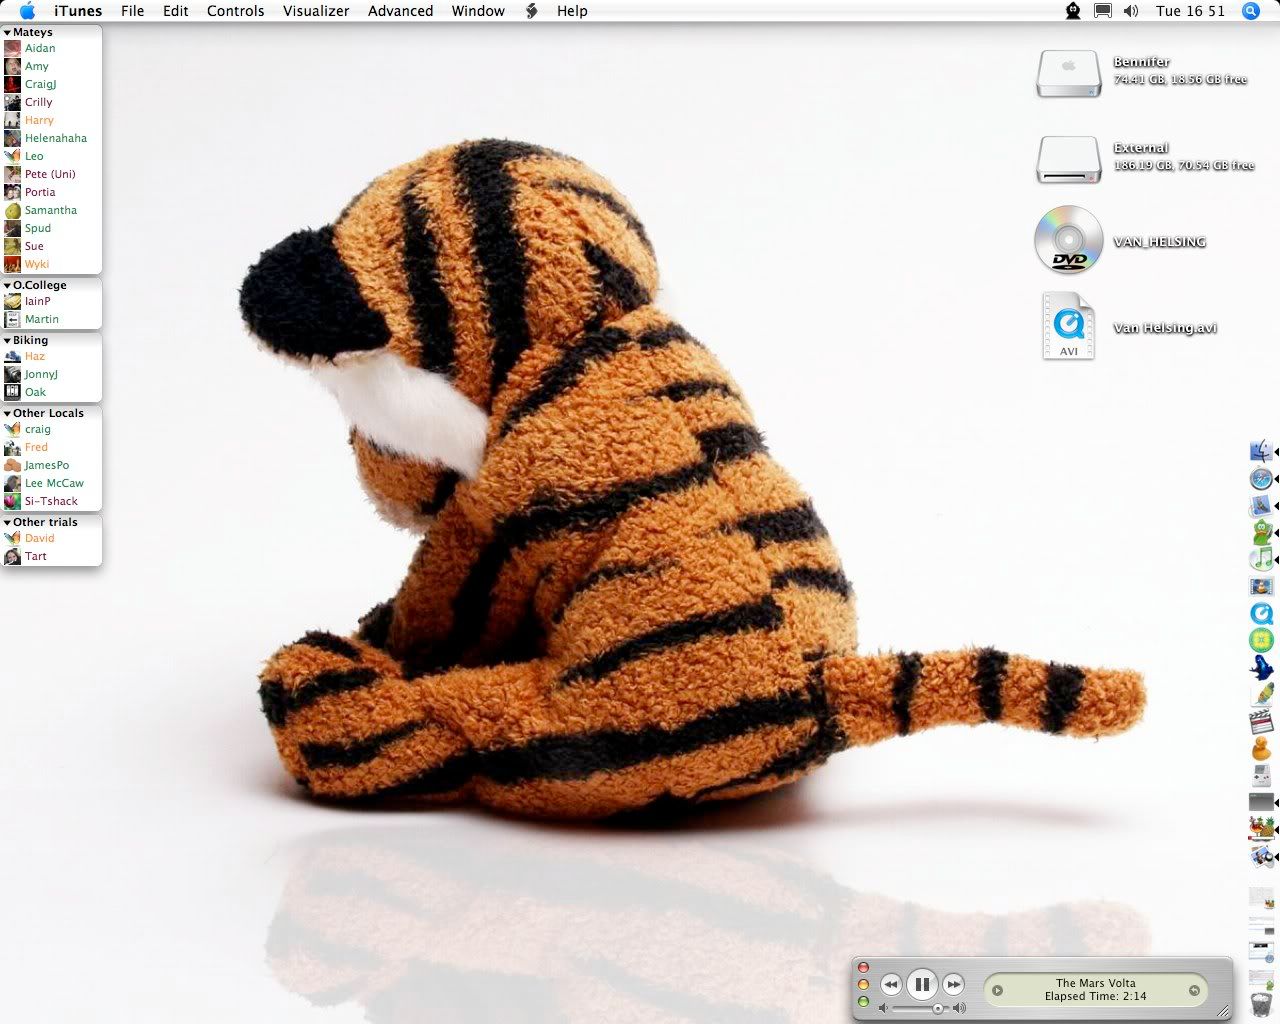Open the Edit menu

pyautogui.click(x=176, y=11)
